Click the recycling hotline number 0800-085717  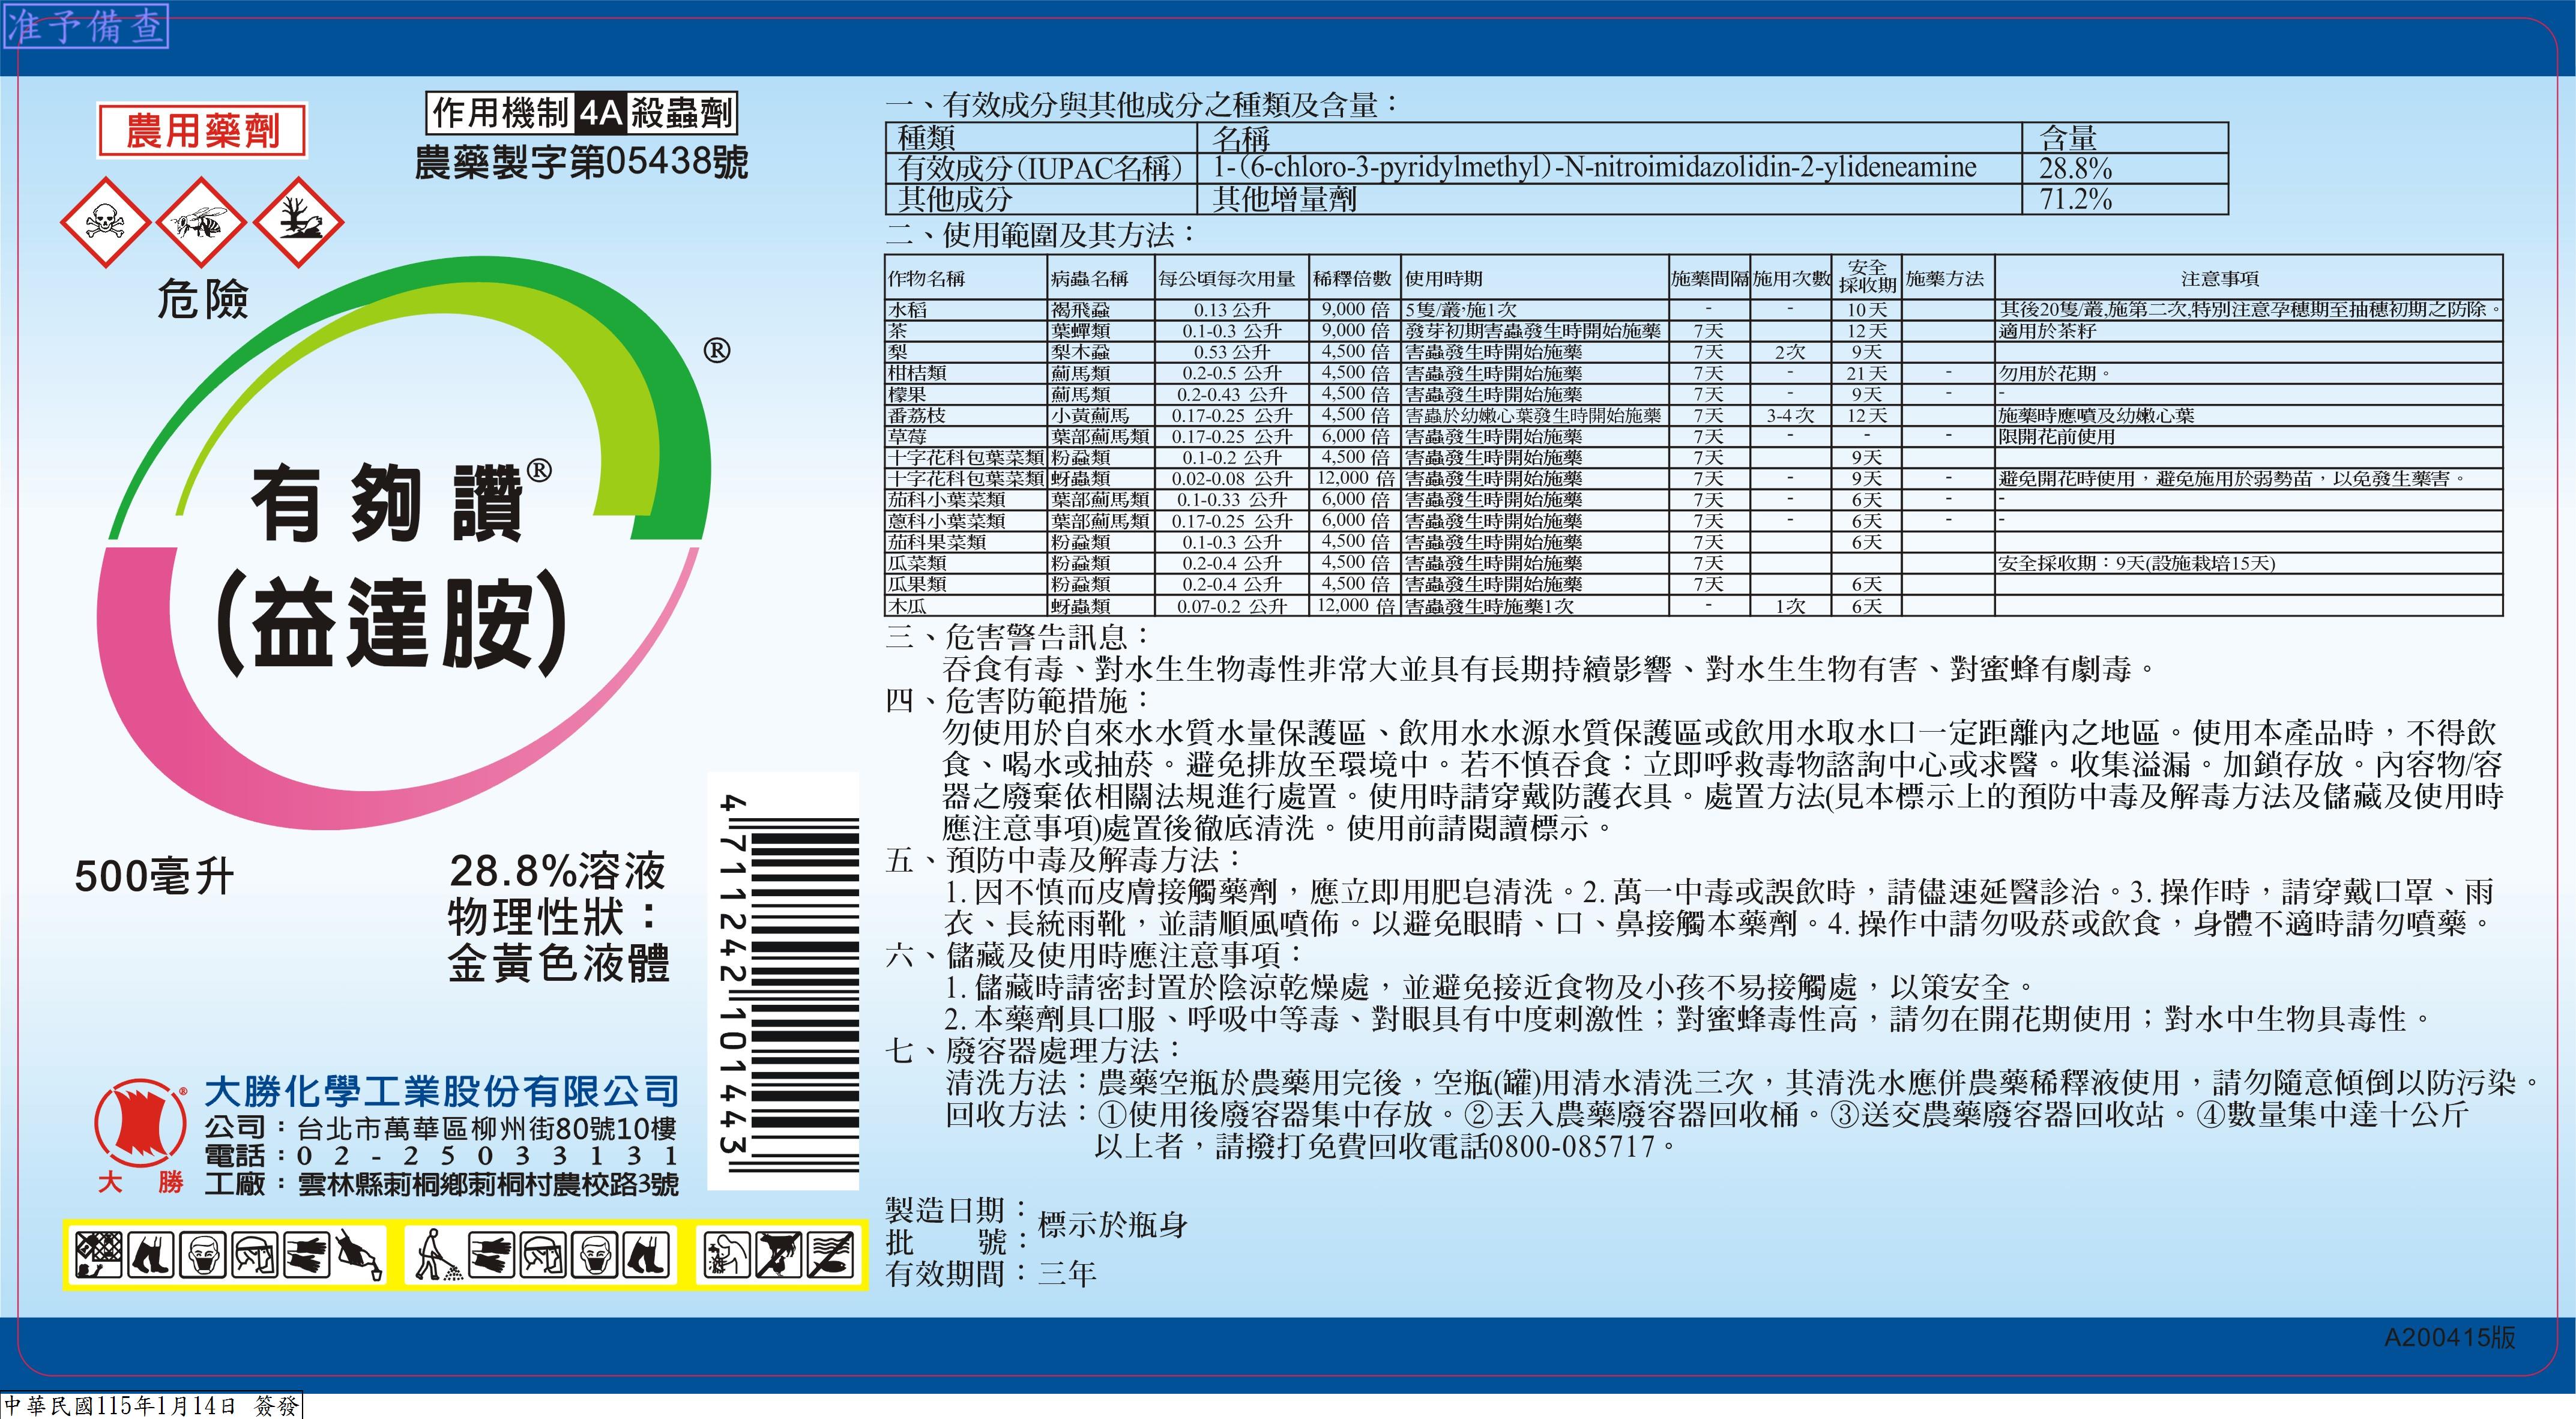pos(1572,1146)
